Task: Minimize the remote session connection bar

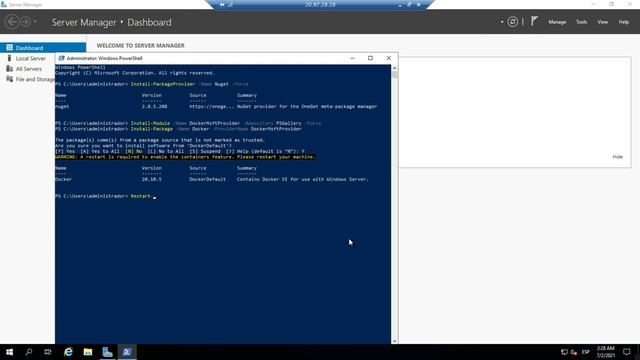Action: (400, 4)
